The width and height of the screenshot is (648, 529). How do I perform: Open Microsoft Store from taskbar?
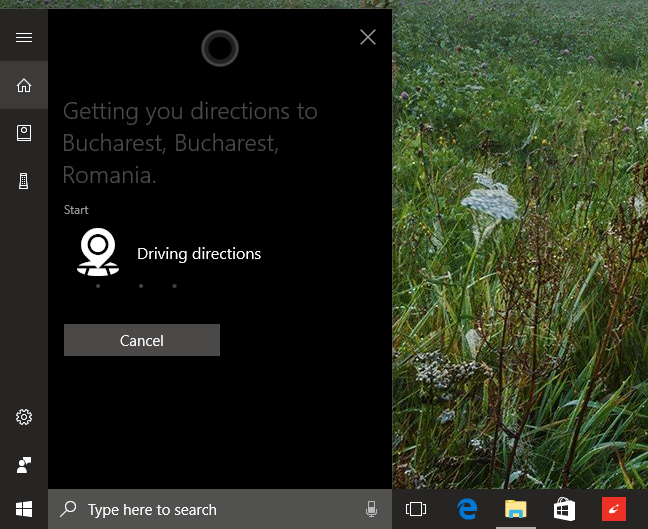(x=564, y=509)
